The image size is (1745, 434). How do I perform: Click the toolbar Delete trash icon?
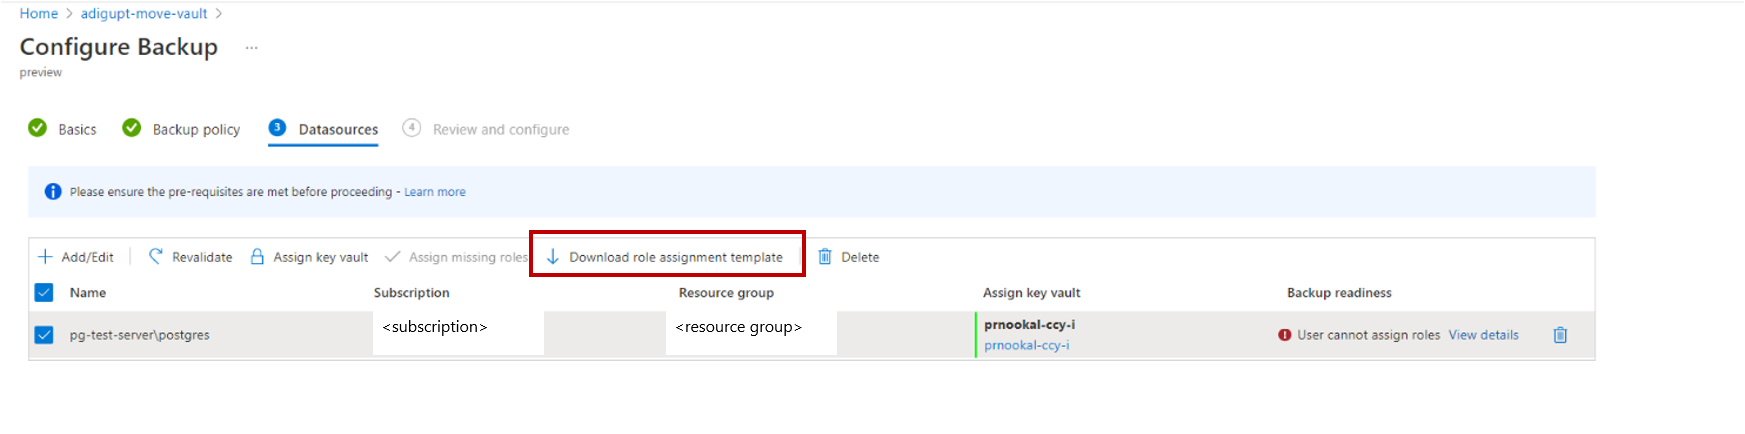(x=825, y=256)
